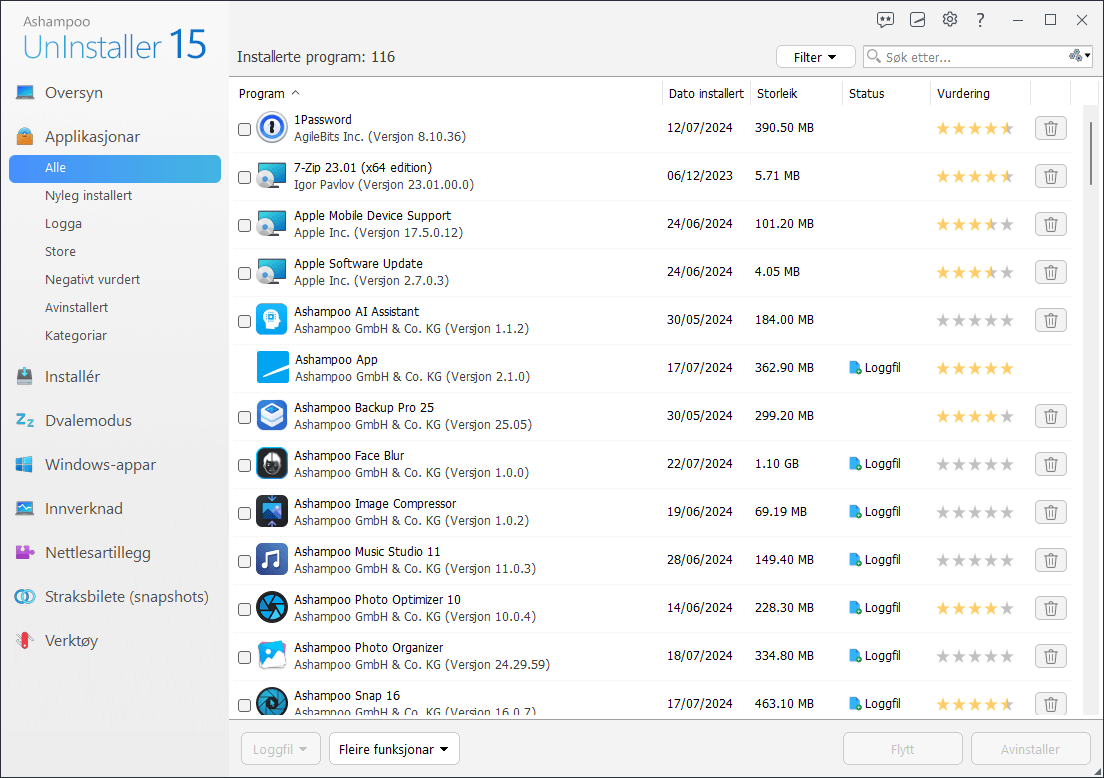Viewport: 1104px width, 778px height.
Task: Click the Avinstaller button
Action: pyautogui.click(x=1030, y=749)
